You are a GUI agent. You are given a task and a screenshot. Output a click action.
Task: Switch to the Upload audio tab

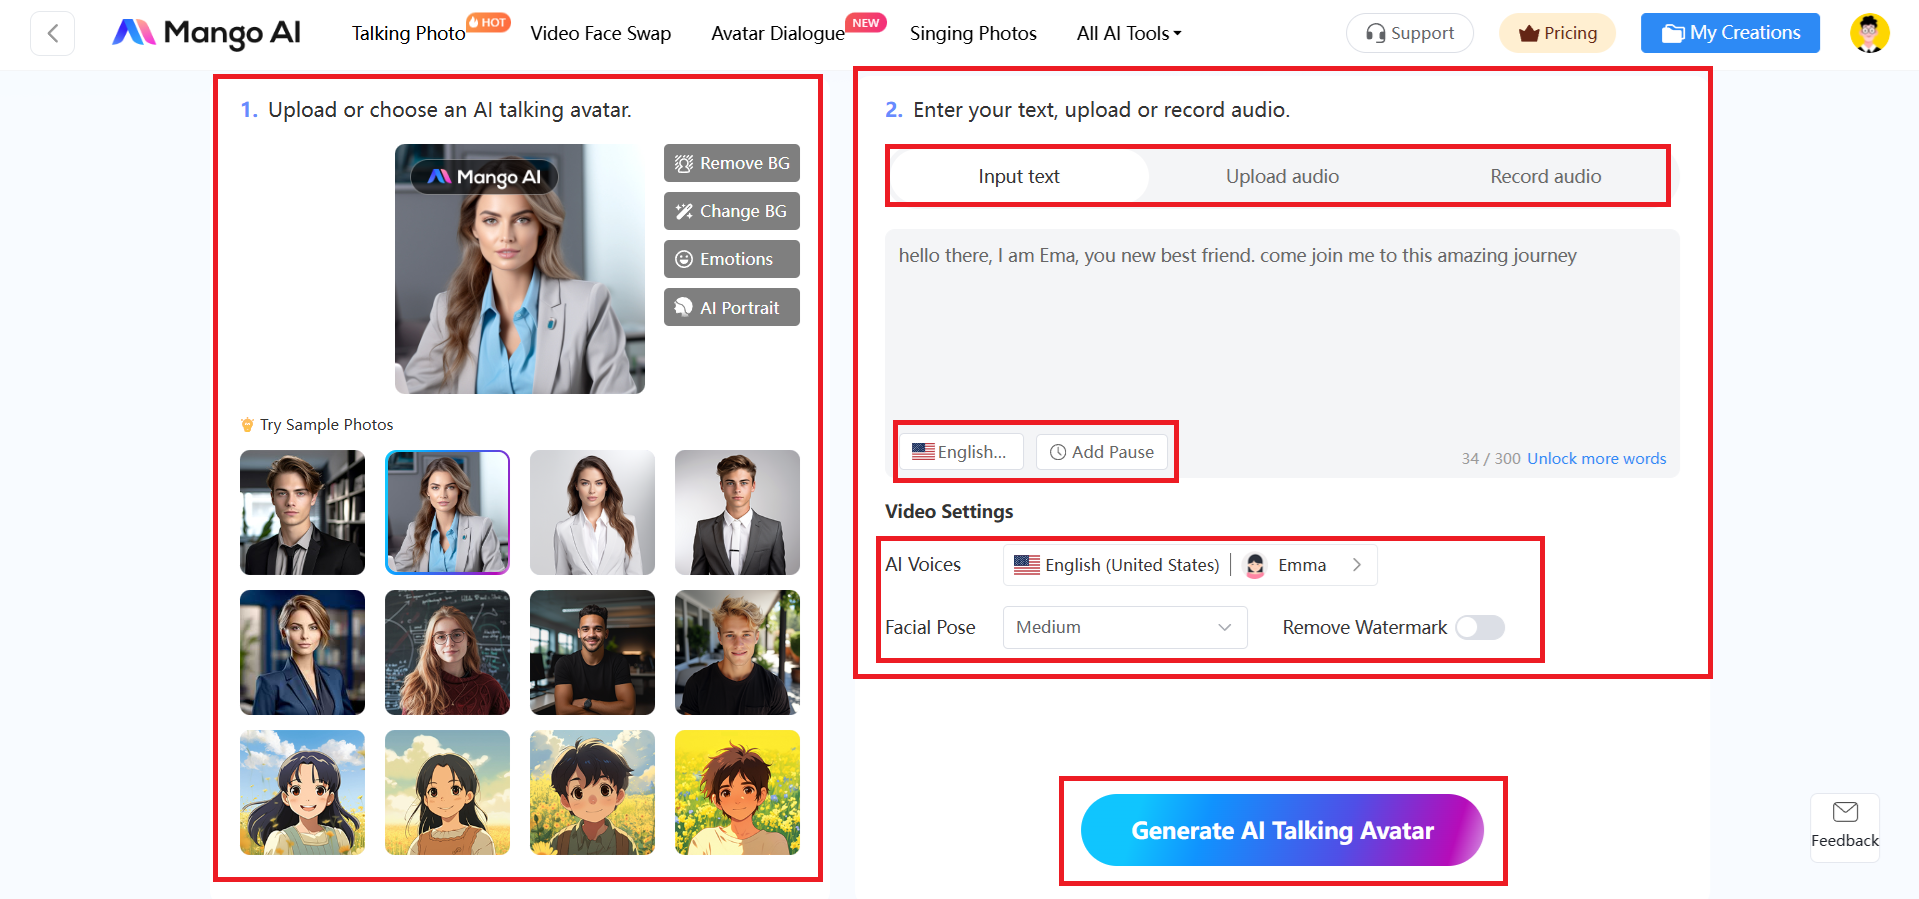[x=1282, y=176]
